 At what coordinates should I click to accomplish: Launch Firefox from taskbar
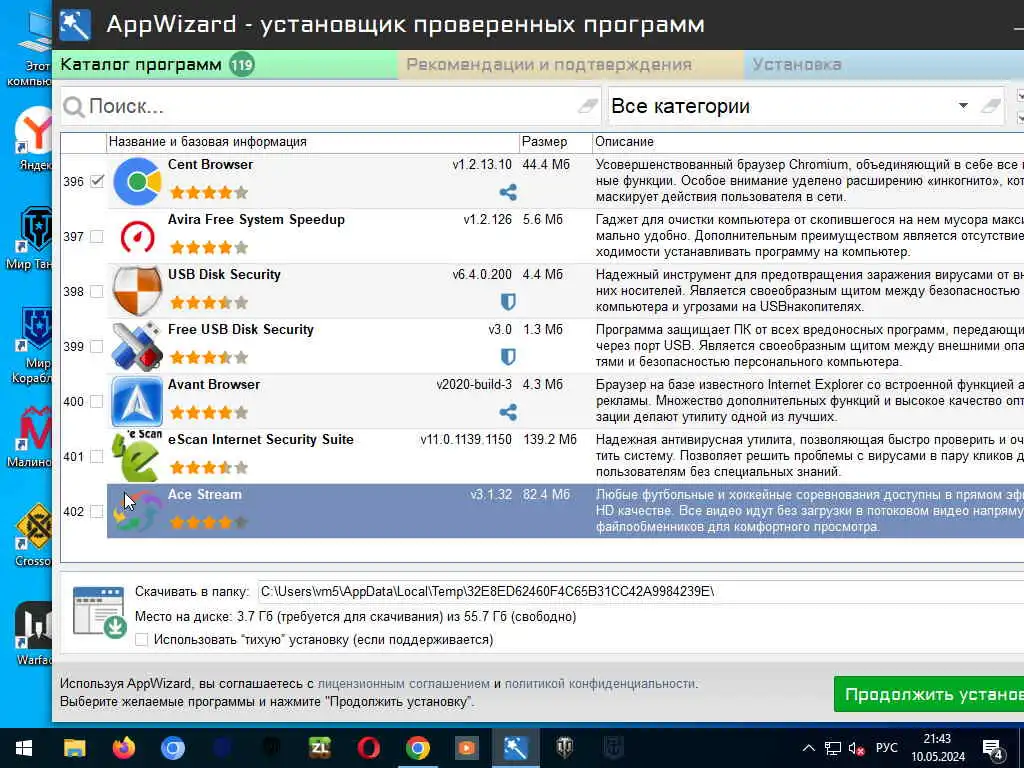coord(123,748)
